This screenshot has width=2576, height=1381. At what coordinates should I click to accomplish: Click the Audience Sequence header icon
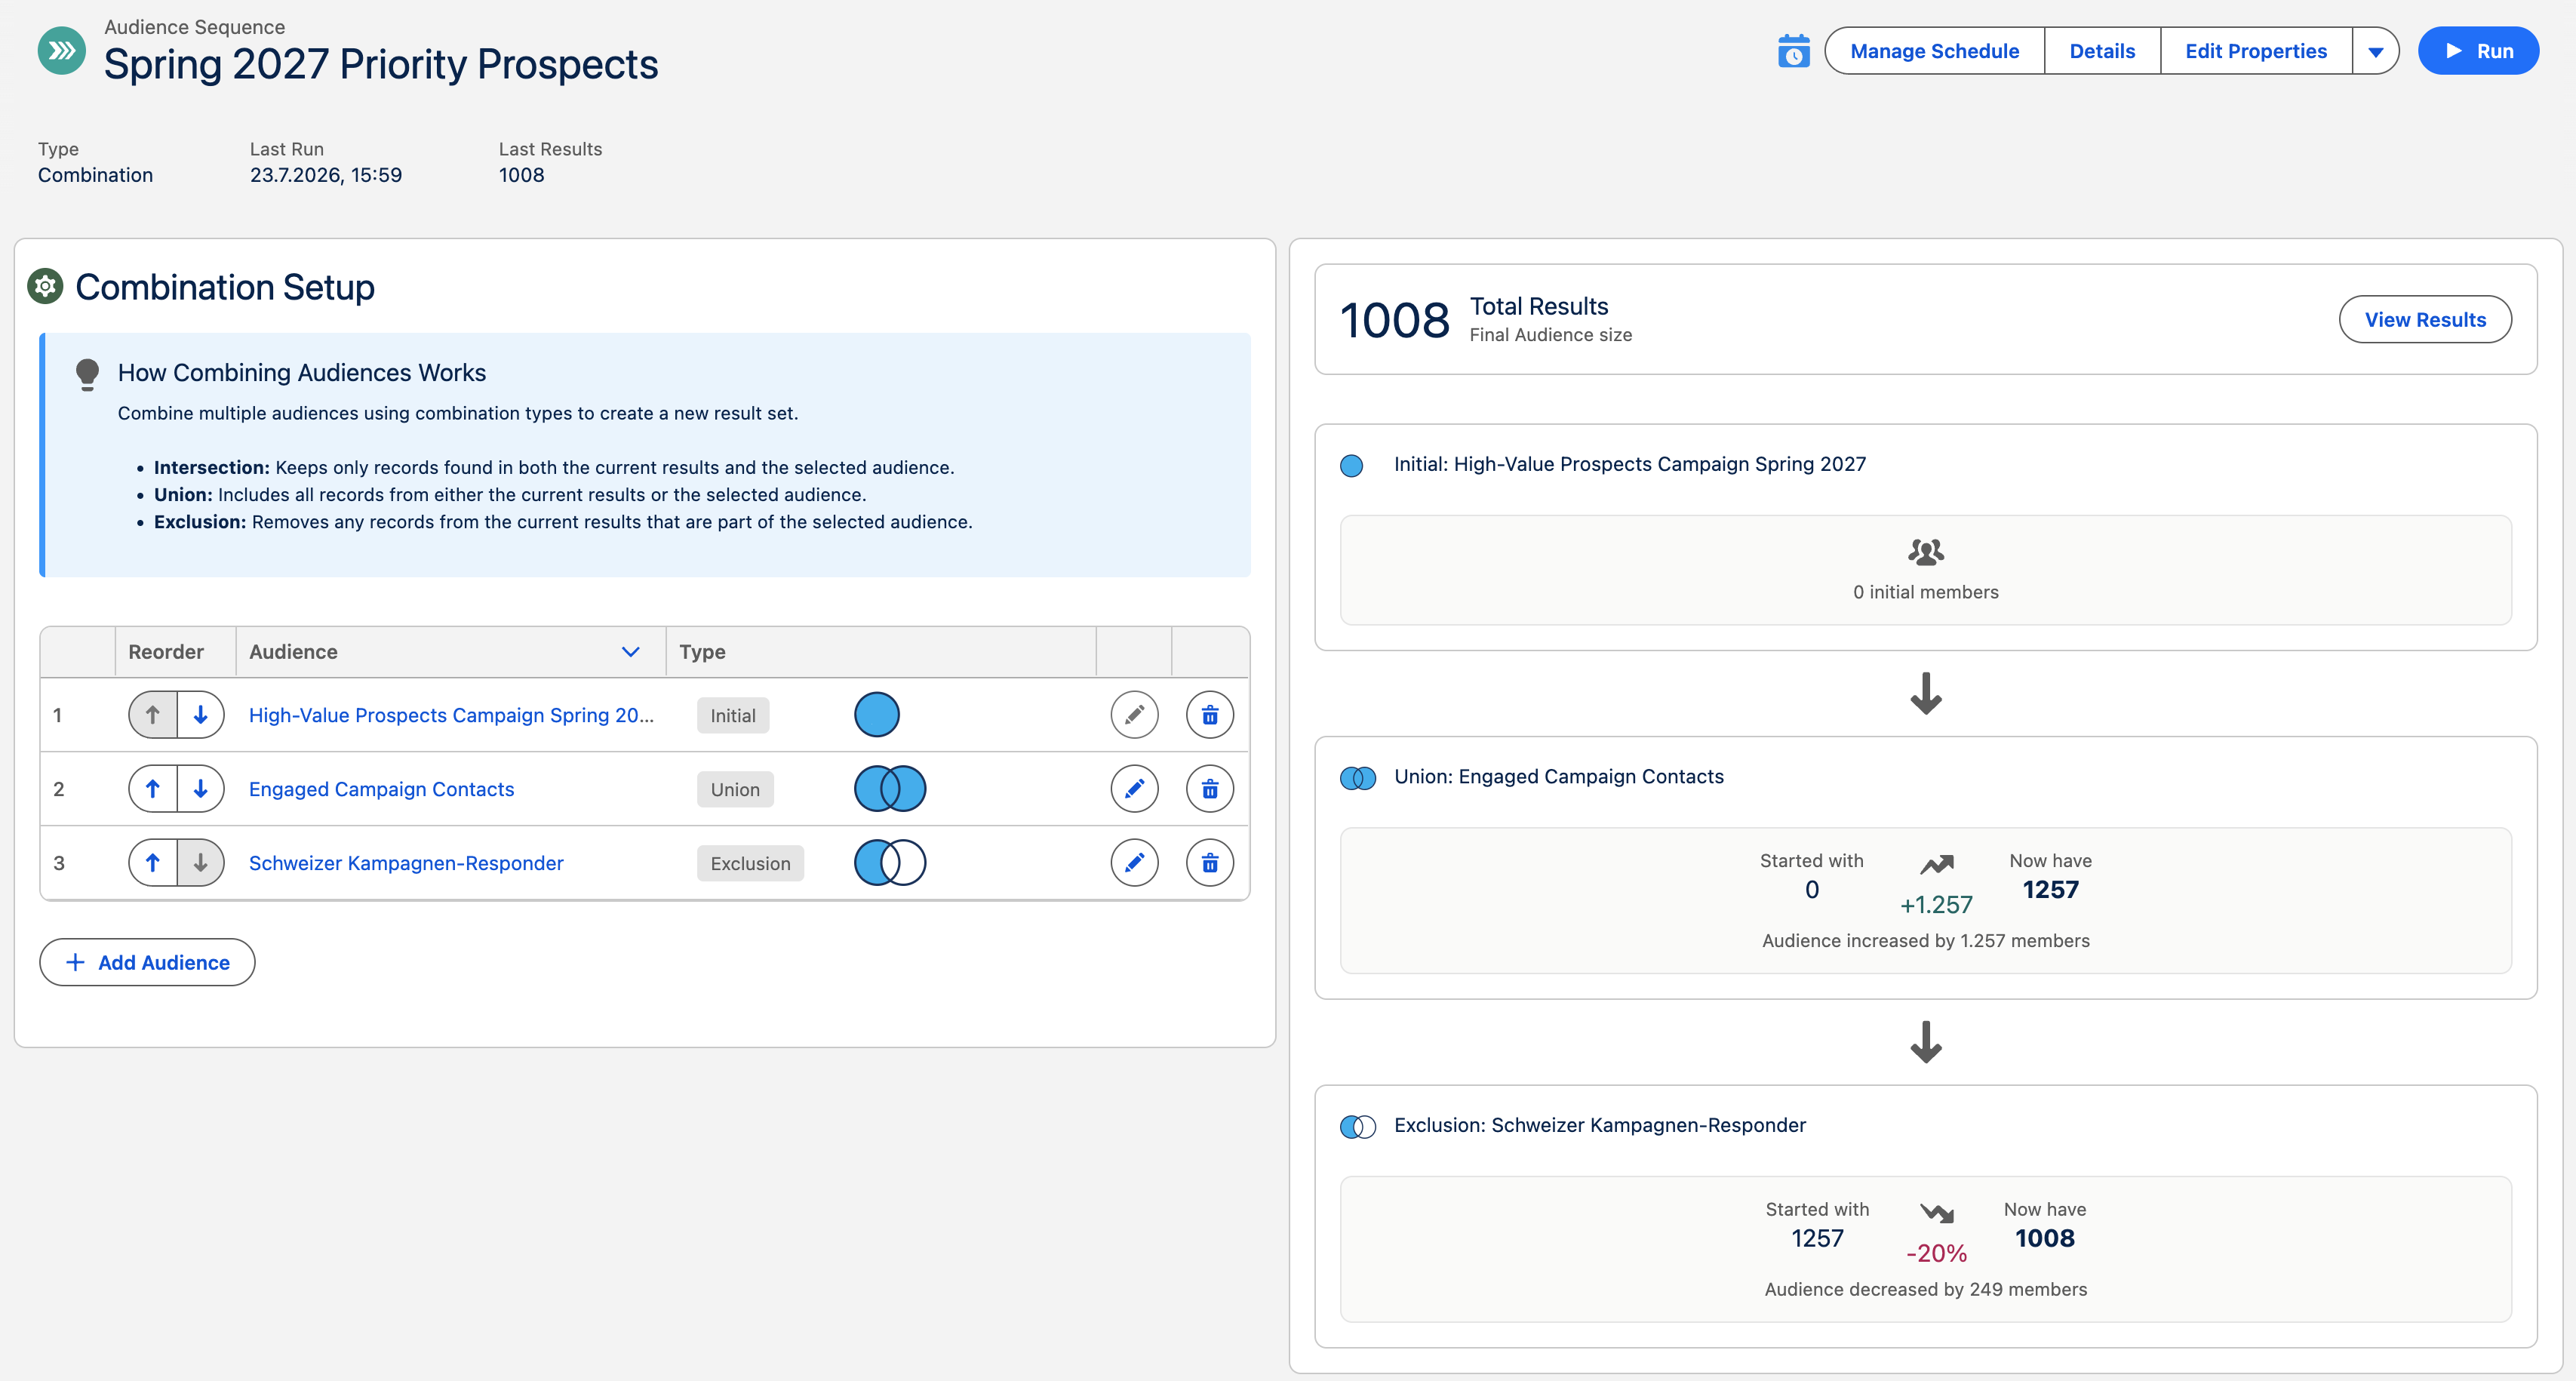tap(62, 50)
